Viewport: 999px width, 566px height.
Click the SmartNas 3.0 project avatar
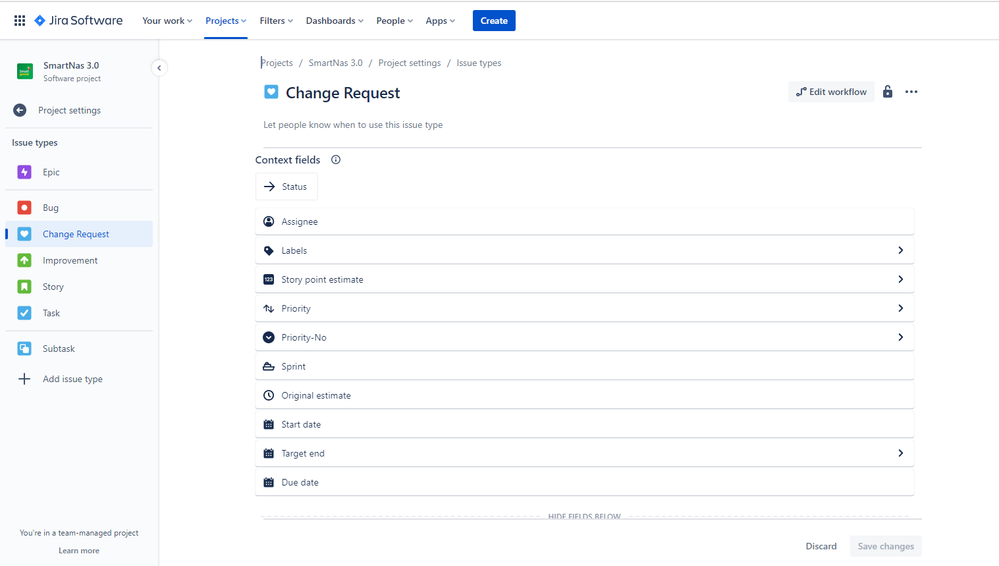[25, 71]
